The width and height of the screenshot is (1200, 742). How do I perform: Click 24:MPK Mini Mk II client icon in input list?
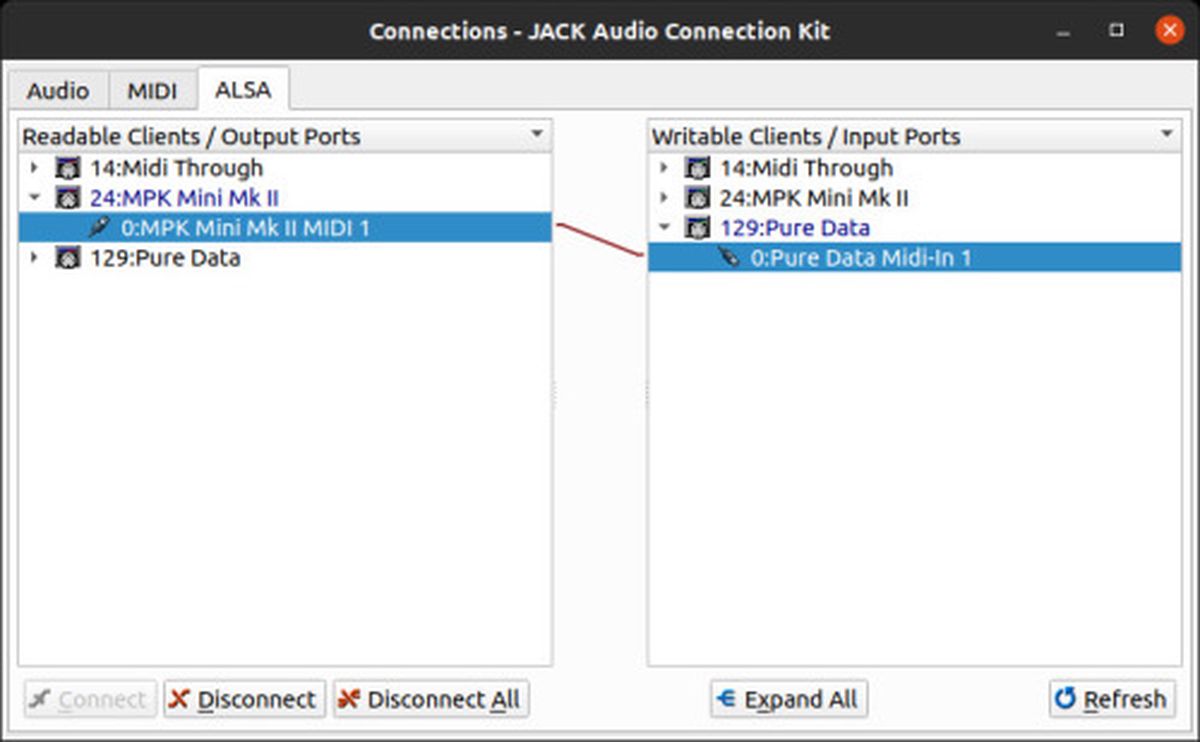[698, 198]
